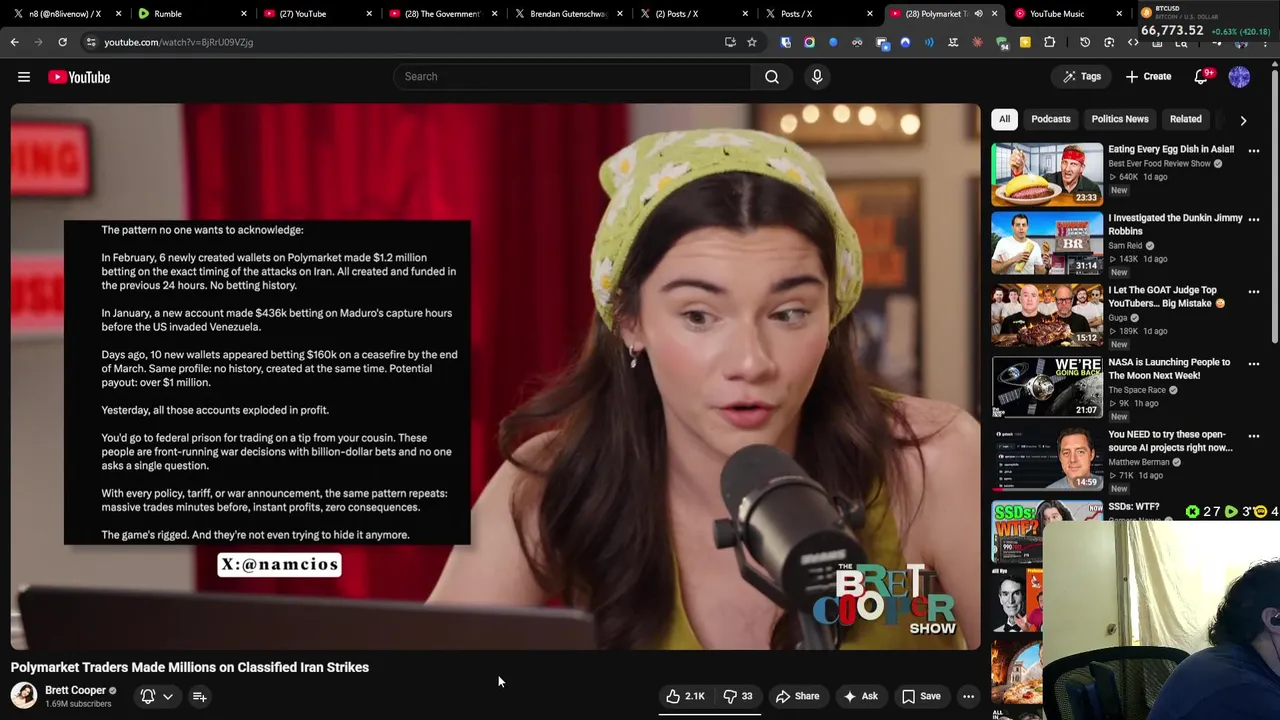Reload the page with refresh icon
The height and width of the screenshot is (720, 1280).
(62, 42)
